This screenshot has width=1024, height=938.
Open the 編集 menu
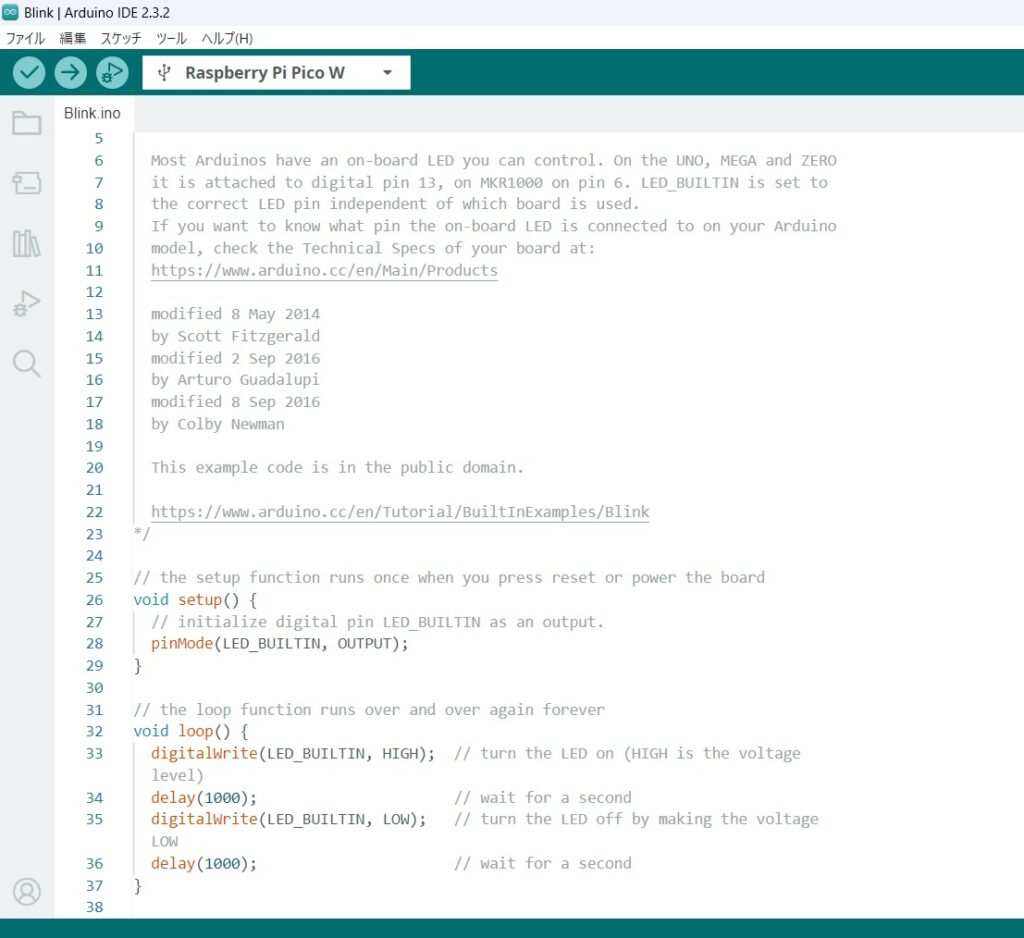coord(73,39)
